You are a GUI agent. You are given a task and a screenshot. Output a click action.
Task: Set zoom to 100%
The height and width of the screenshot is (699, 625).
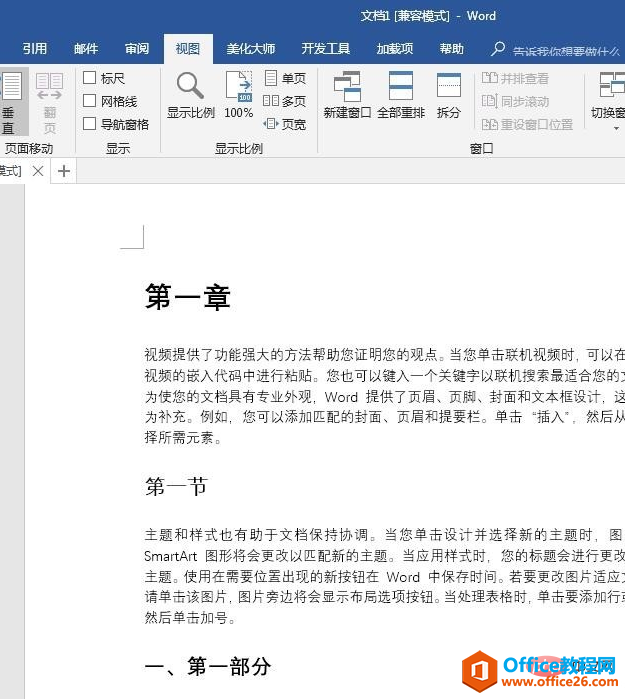tap(238, 96)
